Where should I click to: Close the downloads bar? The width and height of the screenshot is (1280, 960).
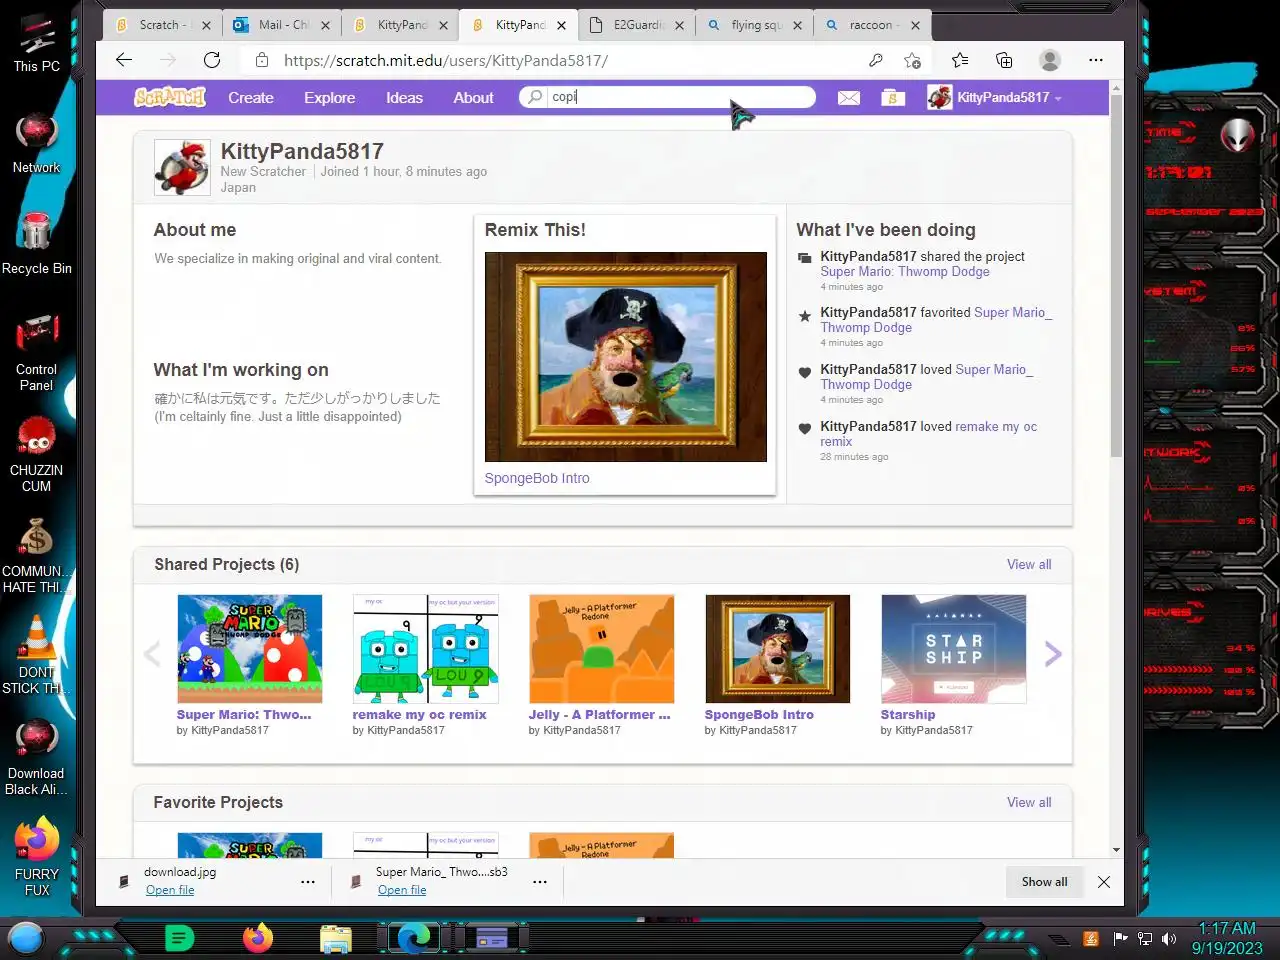click(1104, 881)
